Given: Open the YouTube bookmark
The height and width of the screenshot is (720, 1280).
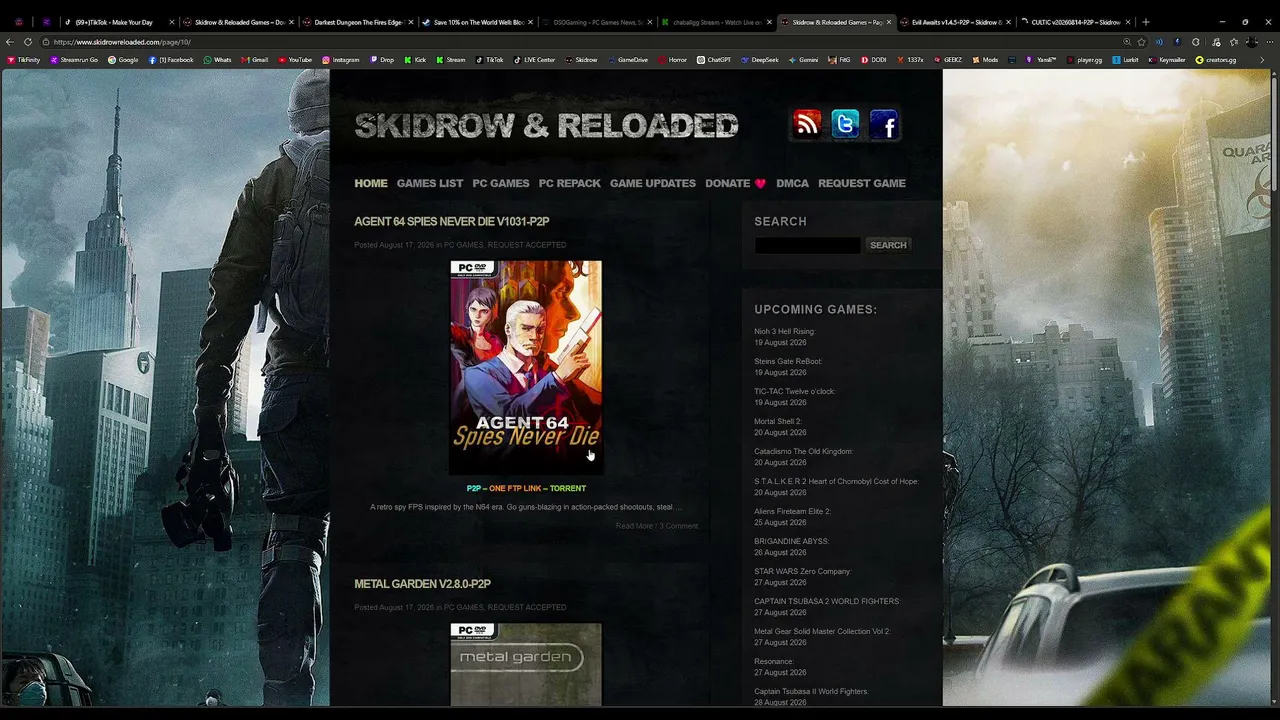Looking at the screenshot, I should [x=295, y=60].
